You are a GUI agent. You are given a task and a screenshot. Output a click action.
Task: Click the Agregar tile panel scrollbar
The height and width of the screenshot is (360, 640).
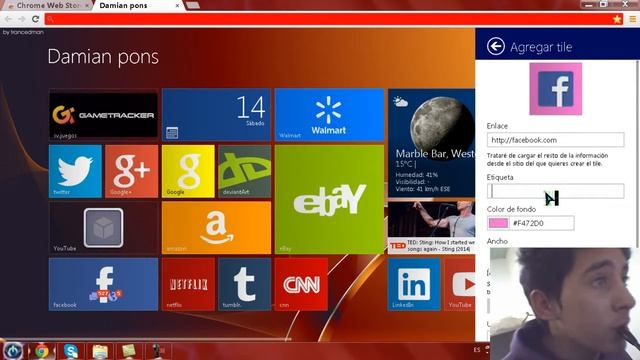pos(637,153)
